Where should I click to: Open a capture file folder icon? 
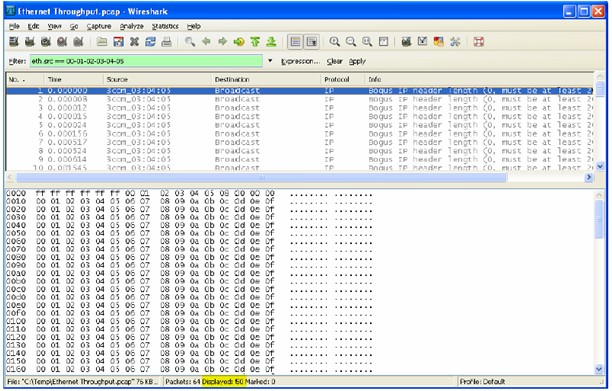[x=102, y=42]
